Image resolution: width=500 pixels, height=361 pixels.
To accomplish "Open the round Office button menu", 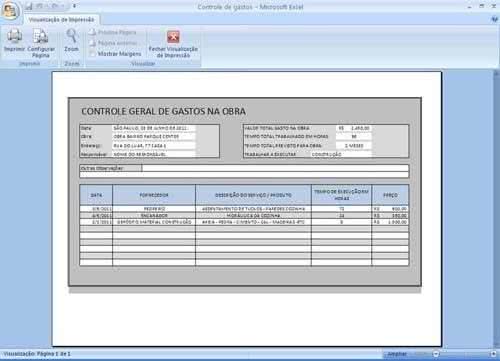I will [x=10, y=11].
